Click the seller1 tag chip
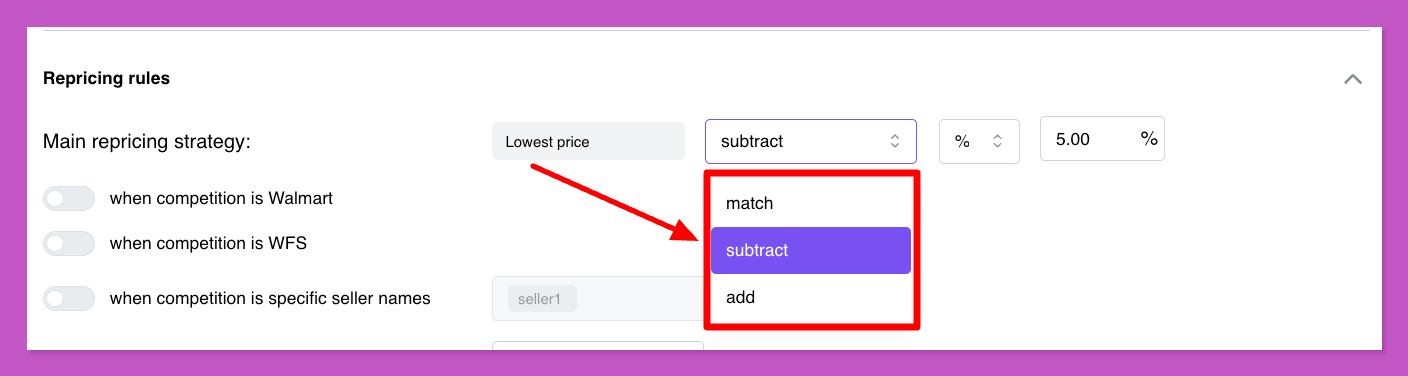This screenshot has height=376, width=1408. point(542,298)
